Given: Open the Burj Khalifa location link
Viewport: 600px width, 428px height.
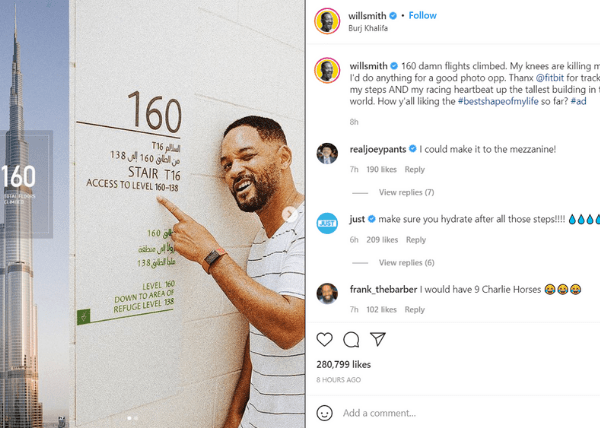Looking at the screenshot, I should 368,28.
